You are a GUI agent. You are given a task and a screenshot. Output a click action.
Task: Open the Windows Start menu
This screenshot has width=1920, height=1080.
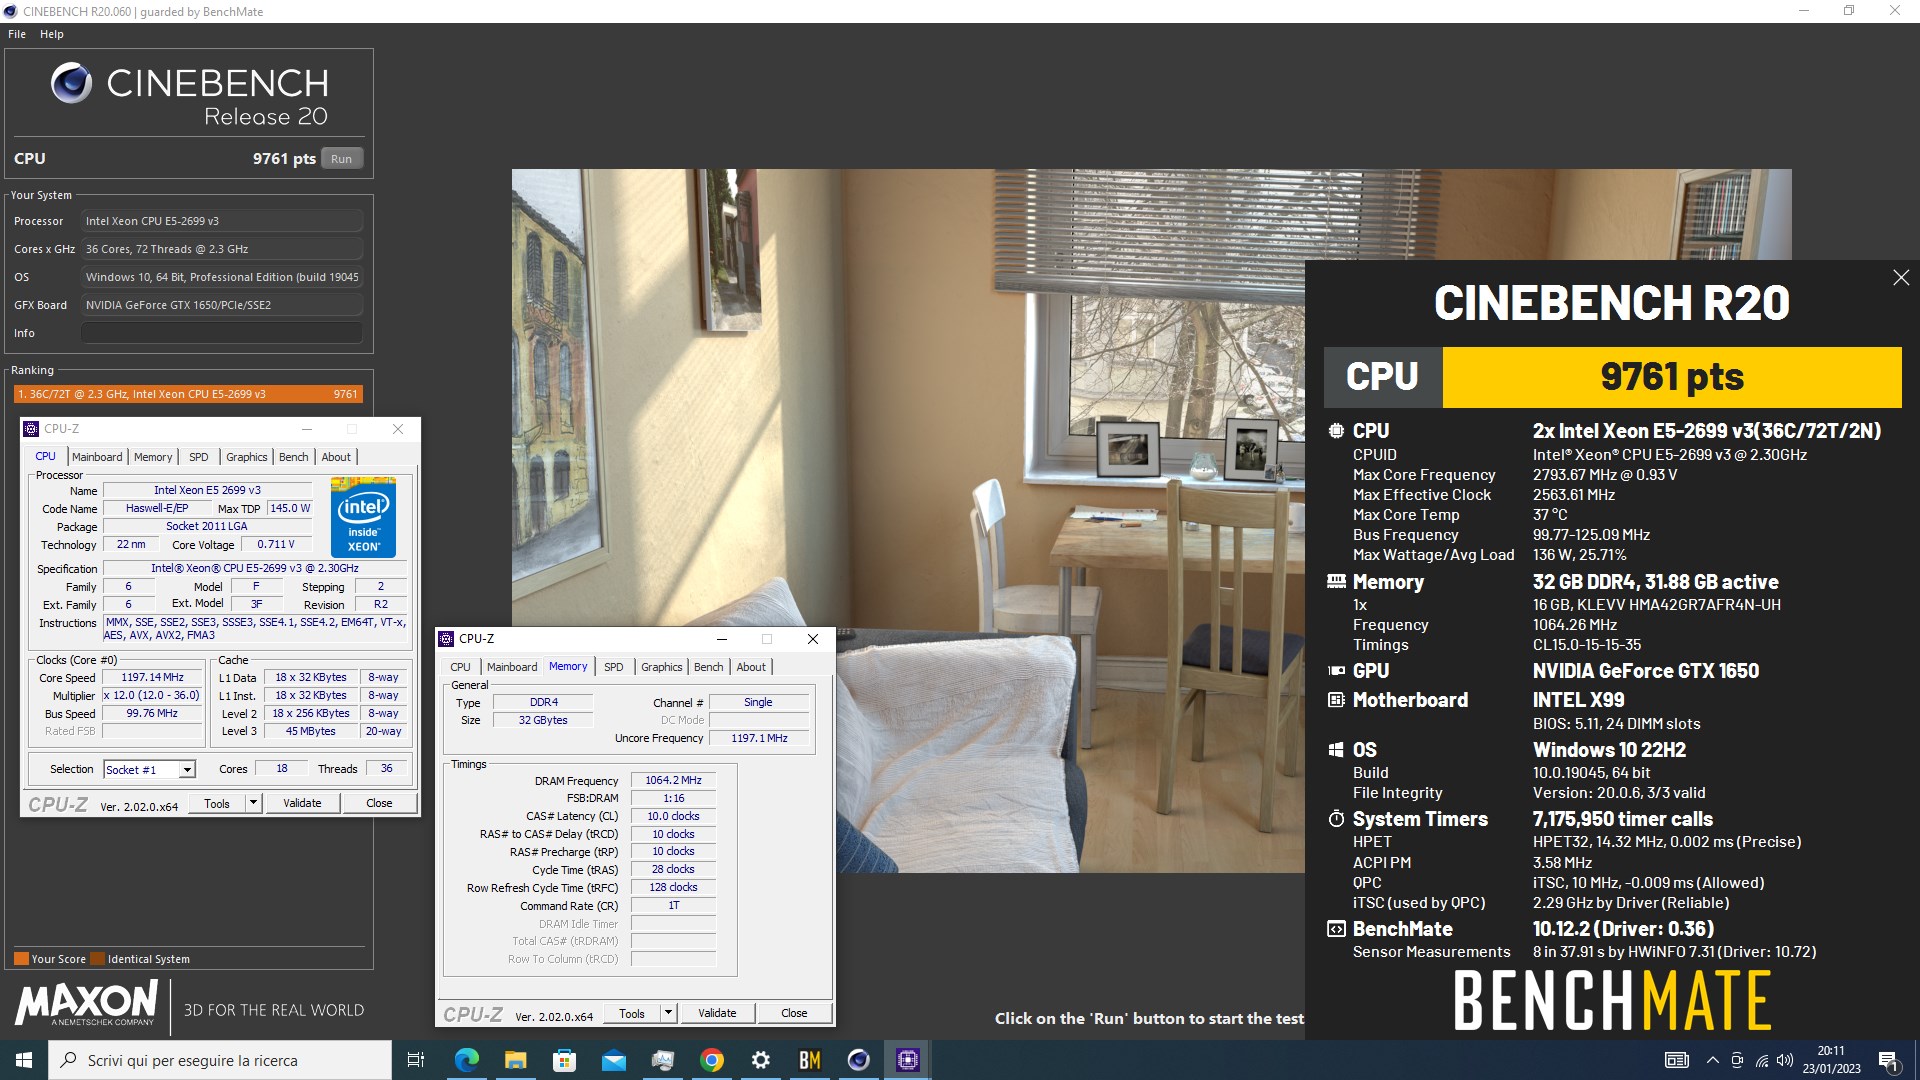tap(24, 1060)
